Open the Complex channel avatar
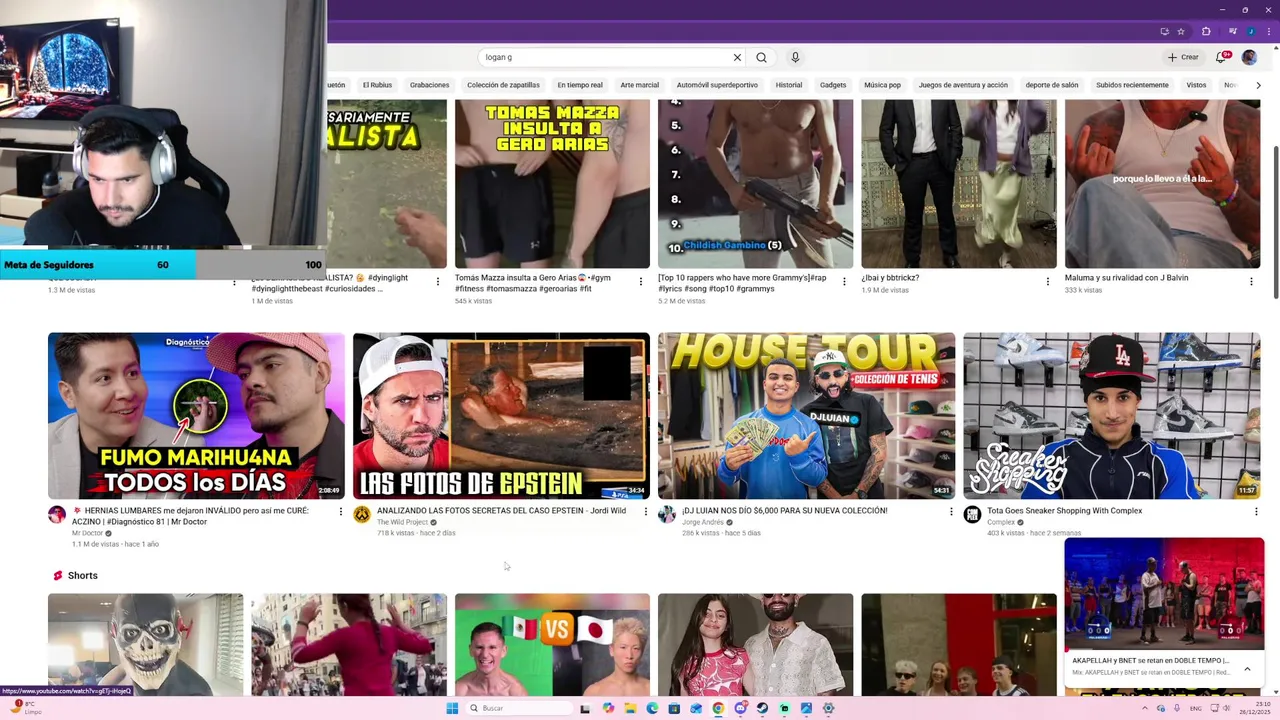The height and width of the screenshot is (720, 1280). 972,514
